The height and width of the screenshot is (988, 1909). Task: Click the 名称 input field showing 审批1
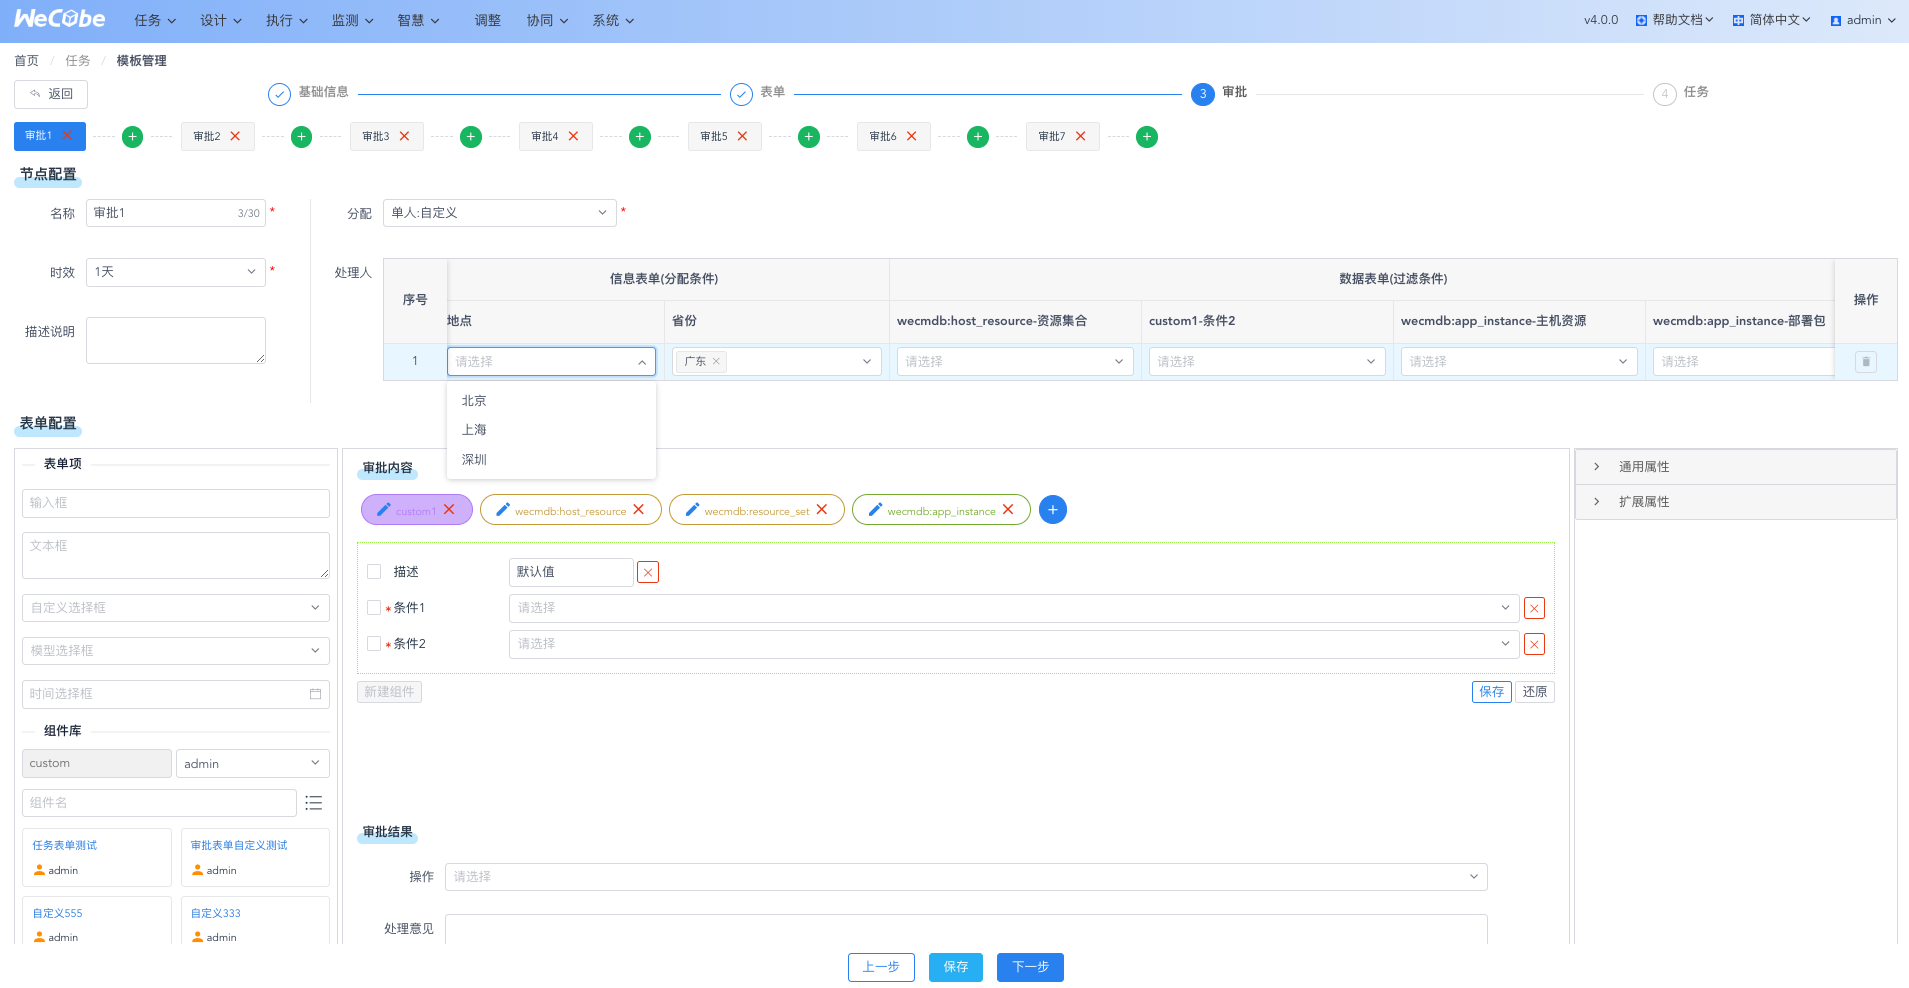176,213
